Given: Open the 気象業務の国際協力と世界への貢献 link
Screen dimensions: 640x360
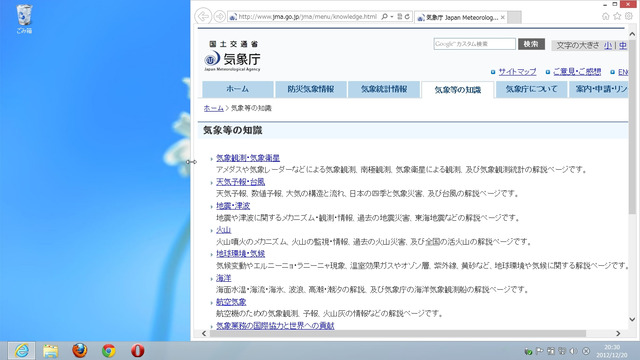Looking at the screenshot, I should [x=275, y=326].
